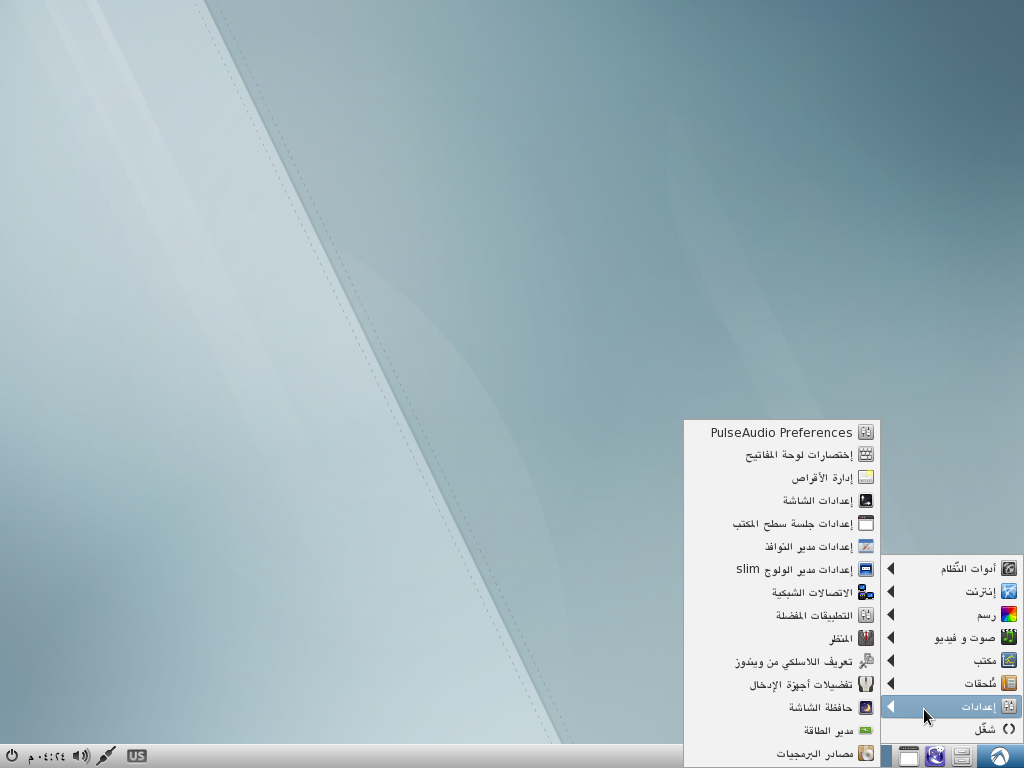Switch keyboard layout US indicator
1024x768 pixels.
coord(136,756)
